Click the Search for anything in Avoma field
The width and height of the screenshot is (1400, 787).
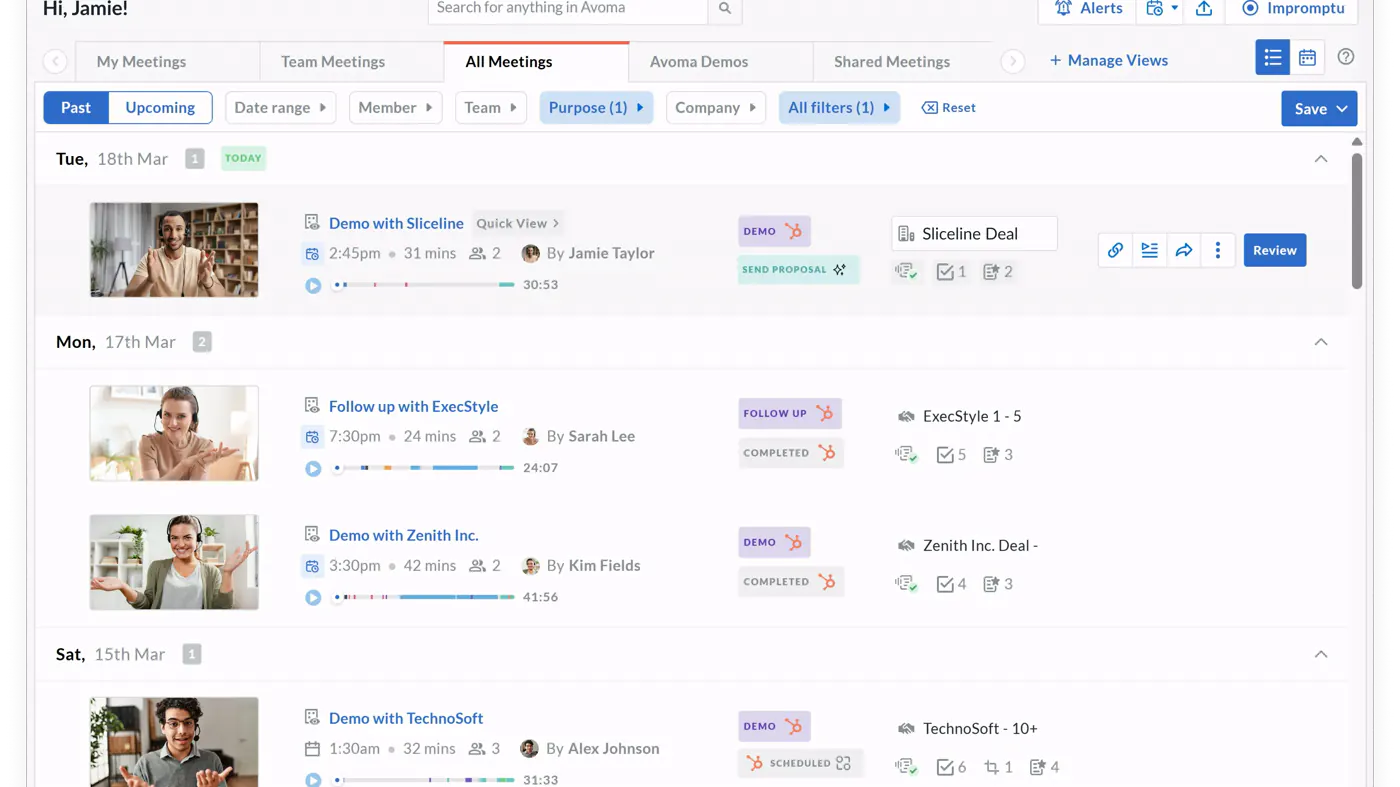click(568, 9)
